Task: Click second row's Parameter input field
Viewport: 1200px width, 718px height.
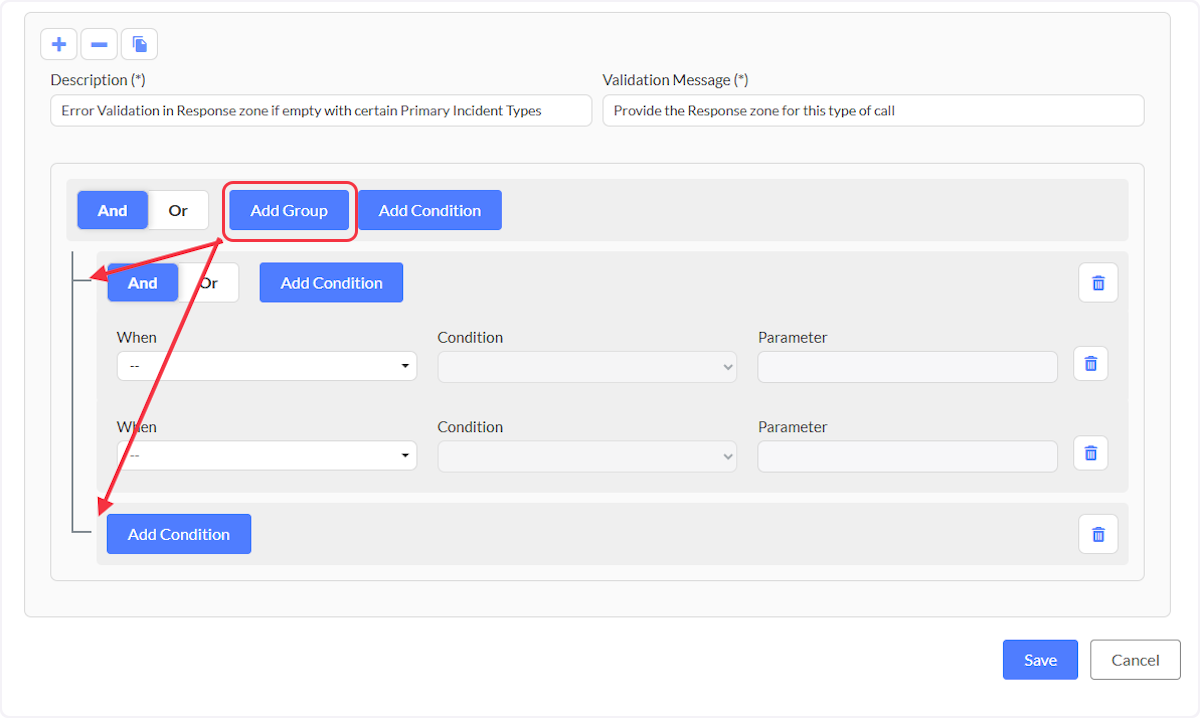Action: [x=907, y=456]
